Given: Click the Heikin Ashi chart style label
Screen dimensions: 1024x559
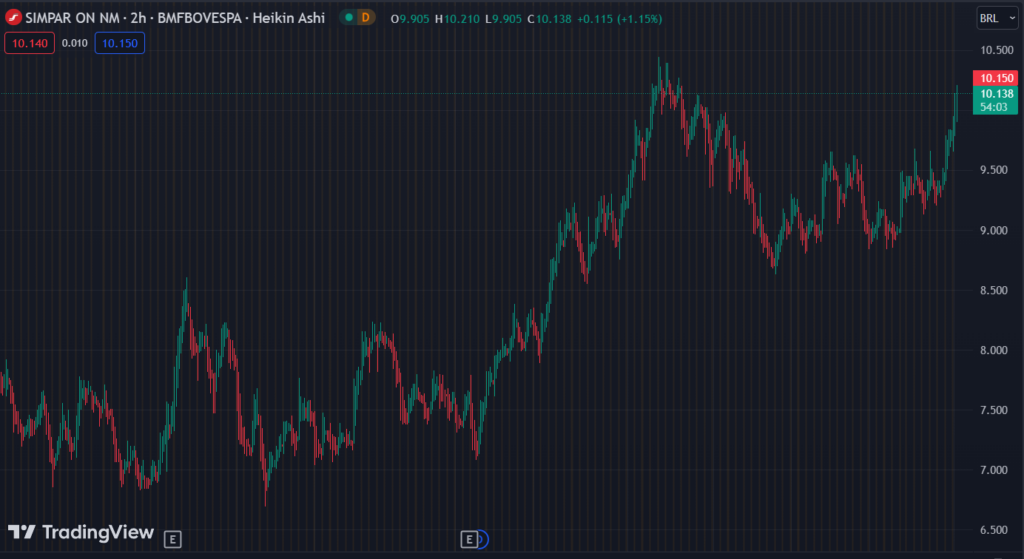Looking at the screenshot, I should pyautogui.click(x=289, y=18).
